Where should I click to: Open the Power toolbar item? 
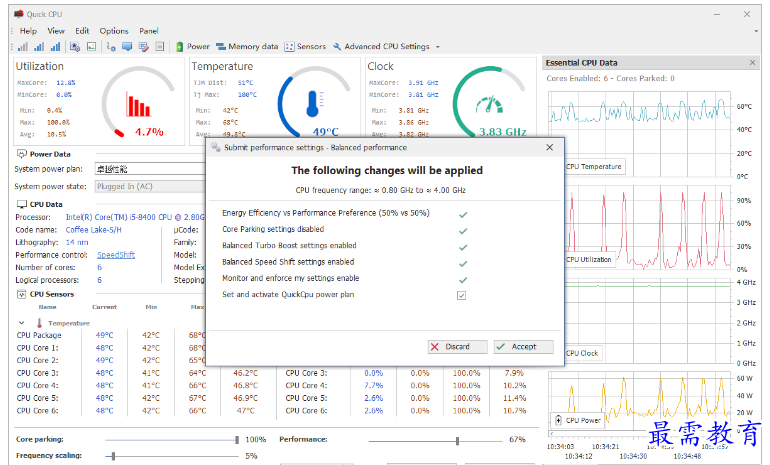point(192,47)
